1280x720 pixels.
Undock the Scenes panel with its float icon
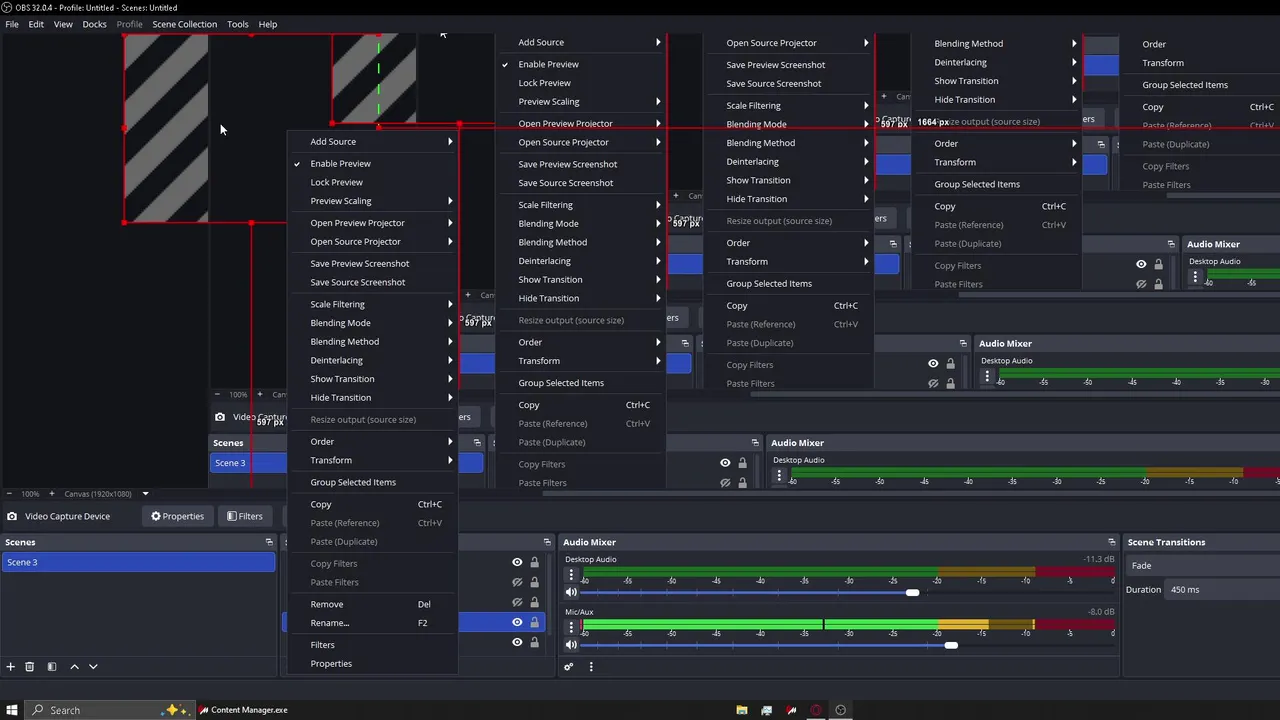point(269,542)
